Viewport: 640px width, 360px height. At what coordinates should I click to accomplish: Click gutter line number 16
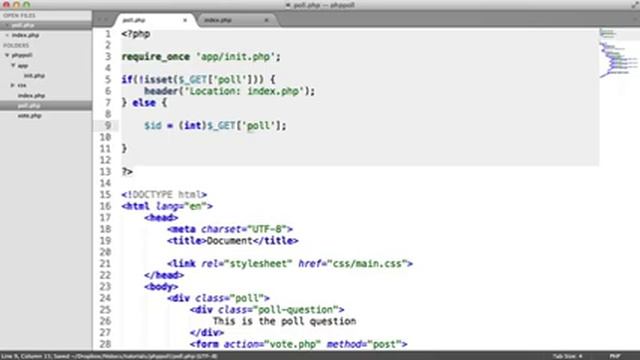(x=105, y=206)
